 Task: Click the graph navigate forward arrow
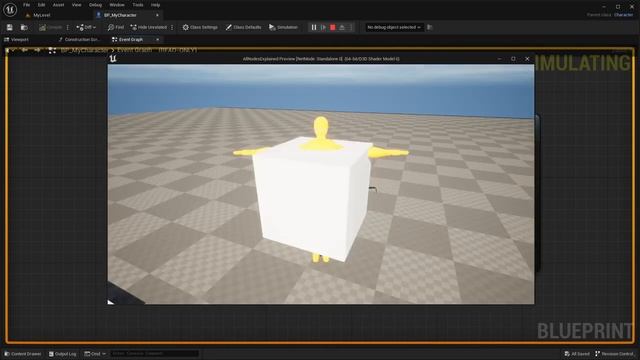pyautogui.click(x=38, y=50)
